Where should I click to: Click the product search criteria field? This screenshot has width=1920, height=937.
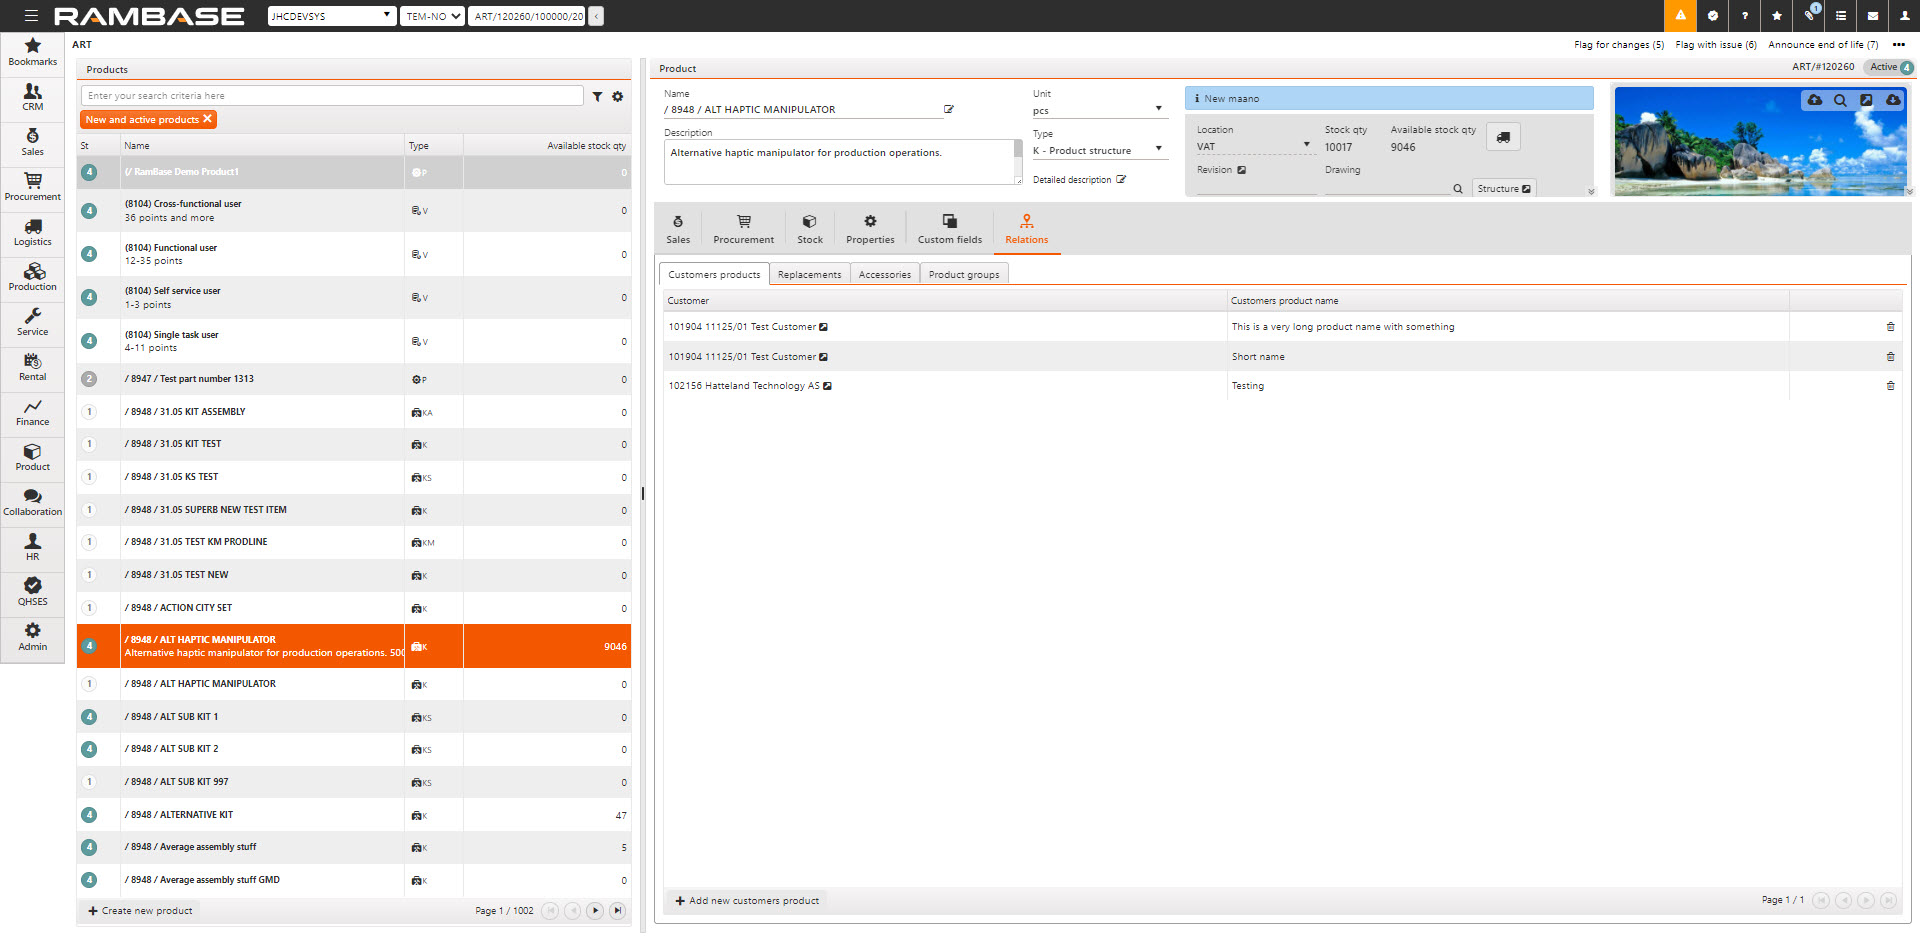tap(332, 96)
